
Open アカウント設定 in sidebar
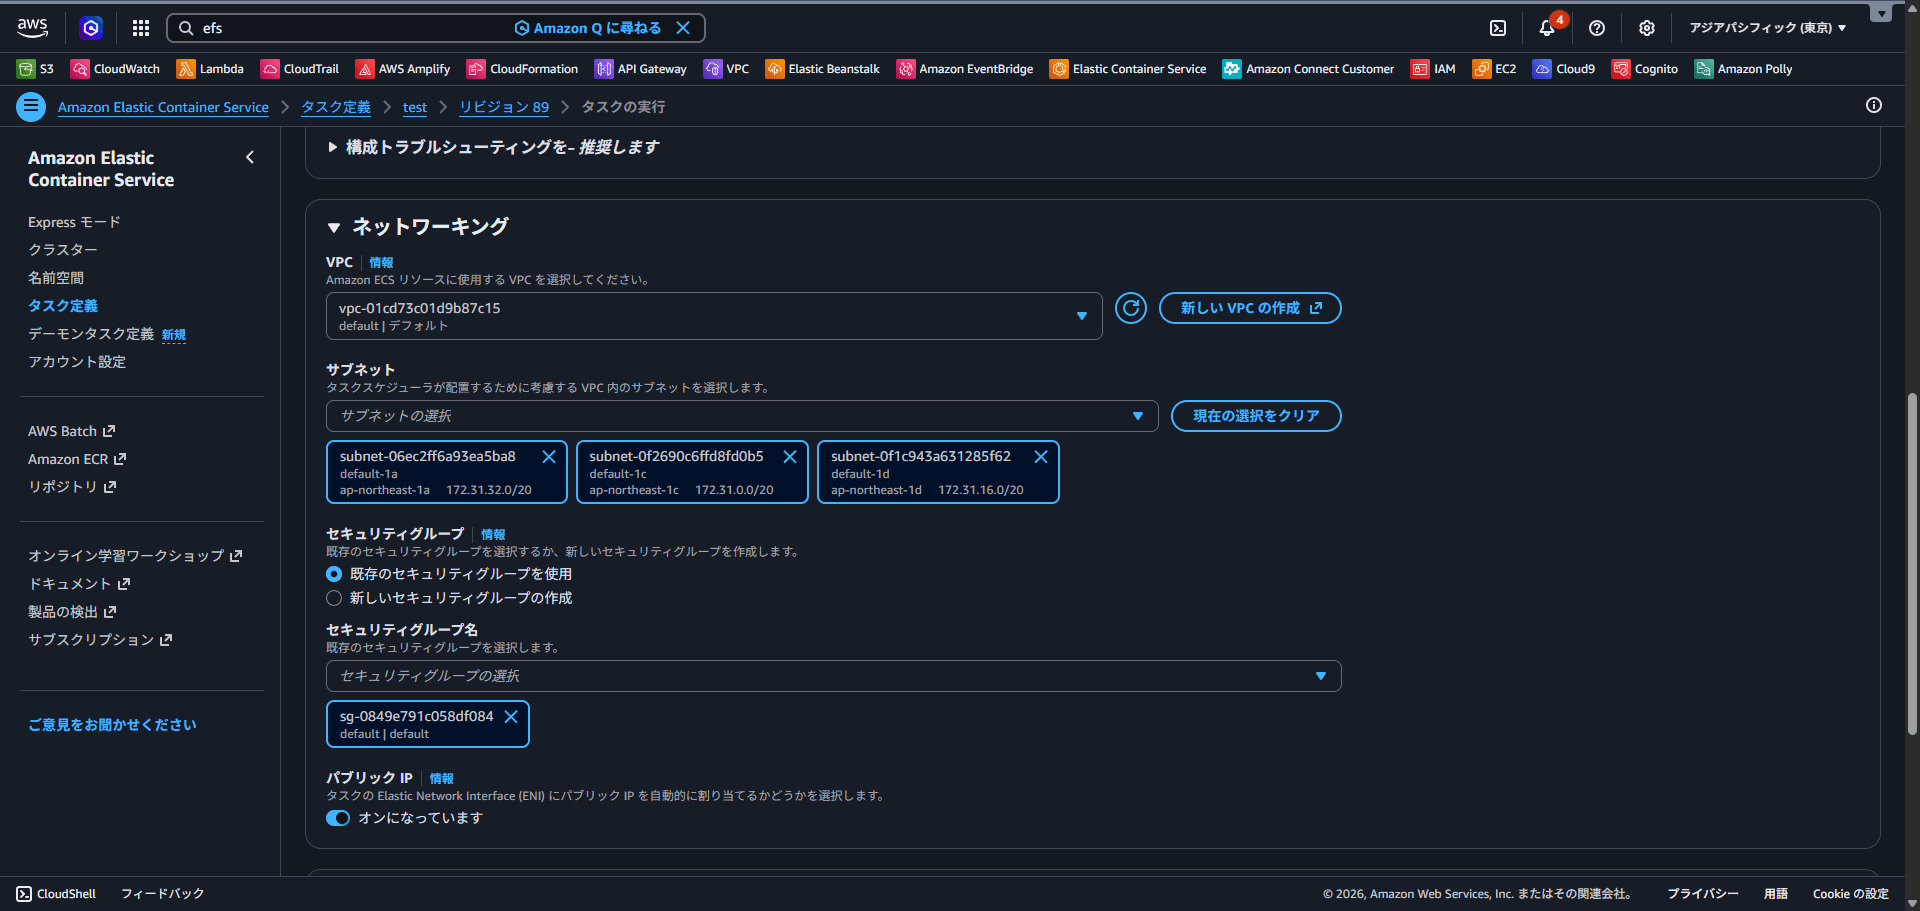click(77, 362)
